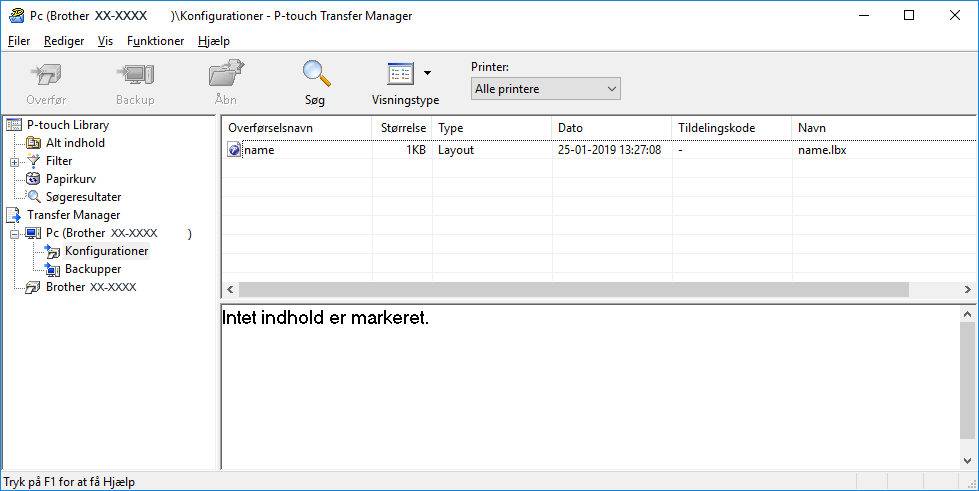Open the Hjælp menu

click(214, 41)
